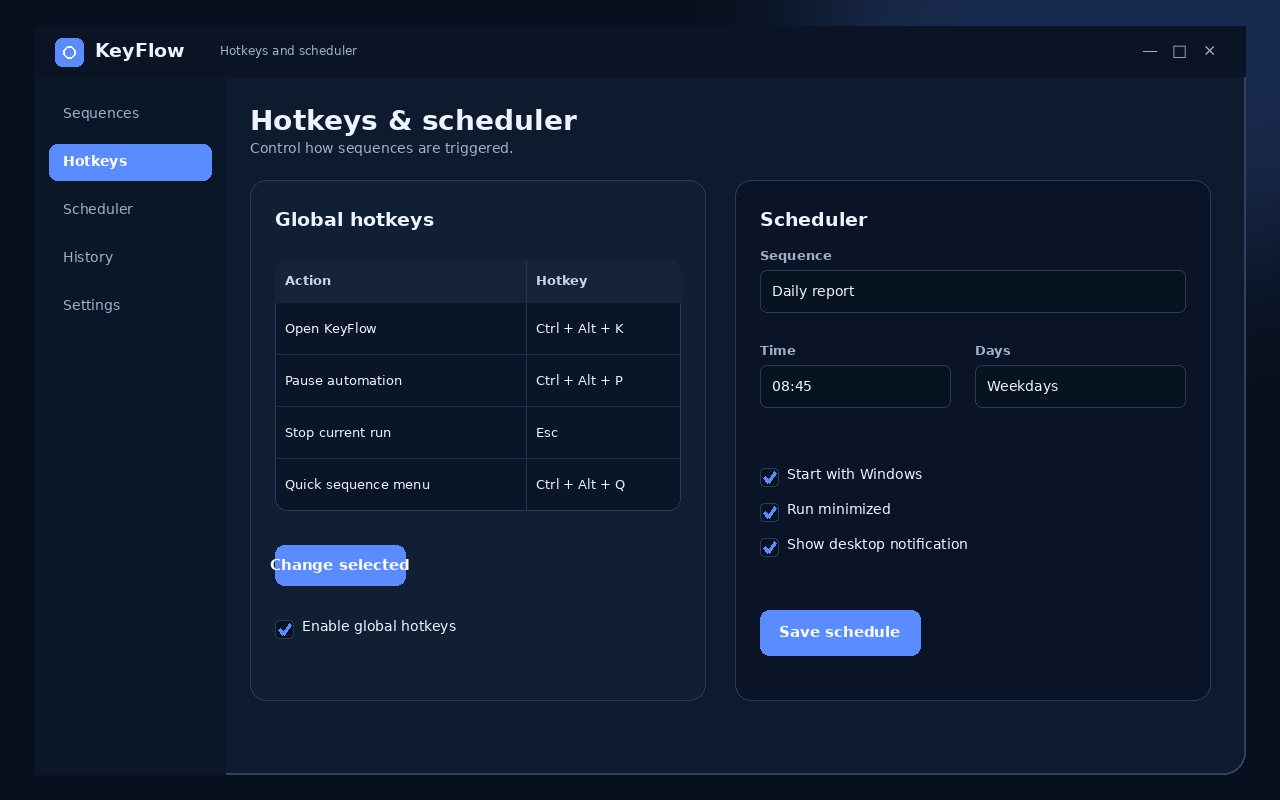Select the Pause automation action row
Image resolution: width=1280 pixels, height=800 pixels.
478,381
